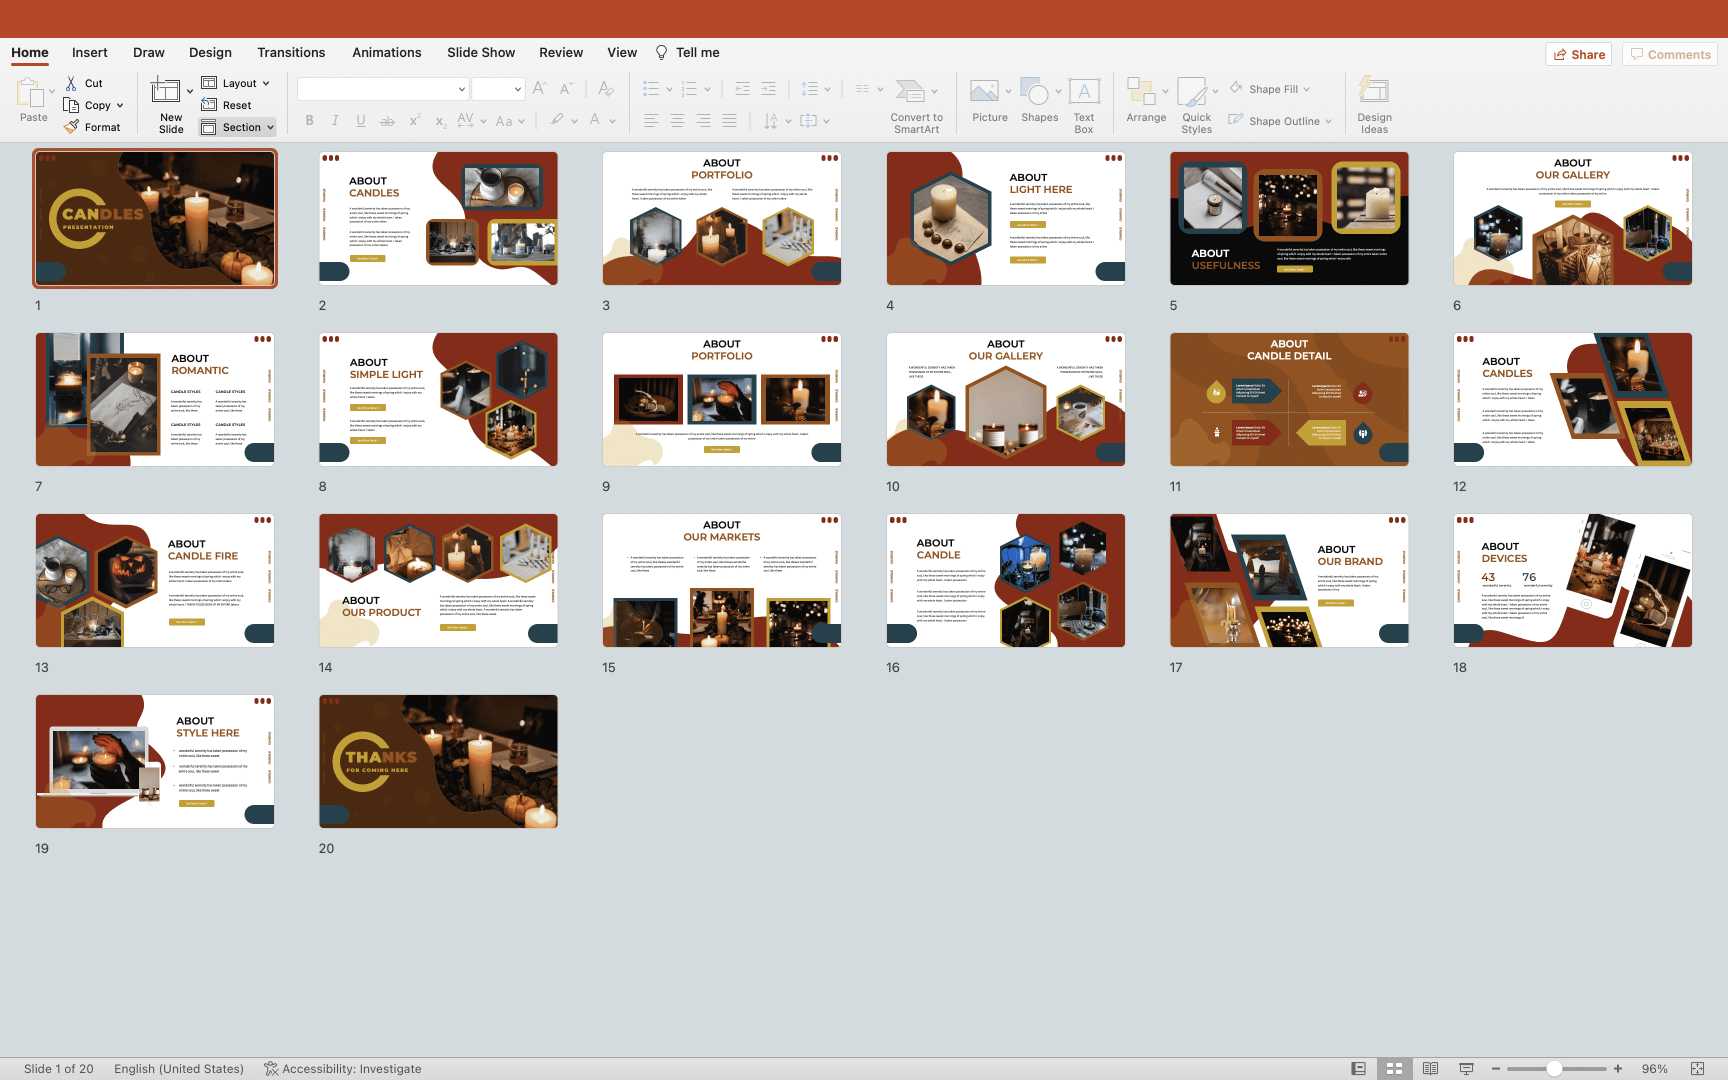
Task: Open the Comments pane
Action: tap(1669, 54)
